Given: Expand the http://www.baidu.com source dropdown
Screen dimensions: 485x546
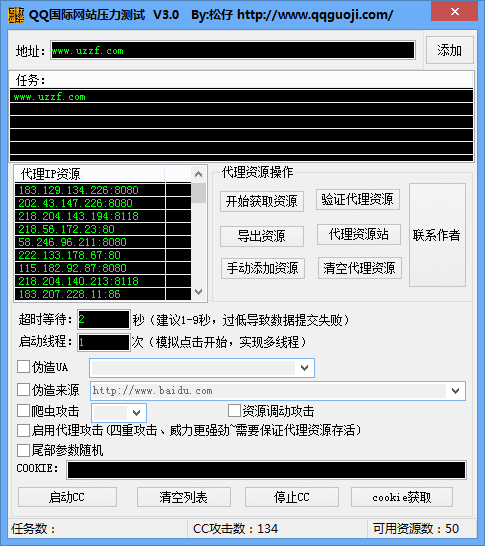Looking at the screenshot, I should pos(455,391).
